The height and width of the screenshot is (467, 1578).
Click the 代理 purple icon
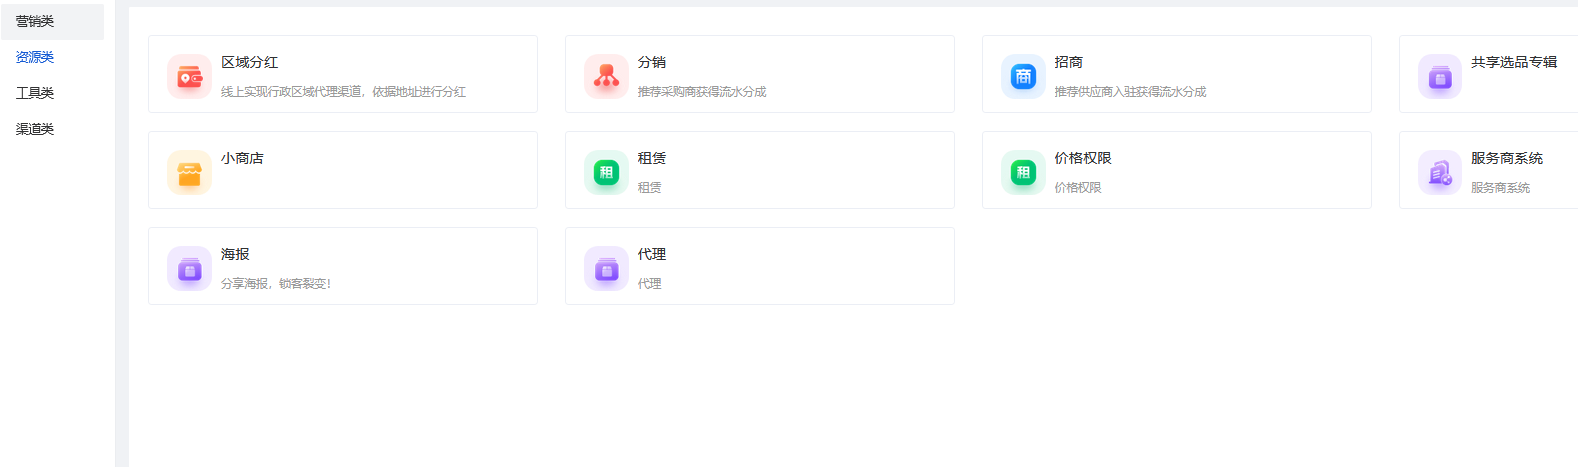tap(606, 268)
